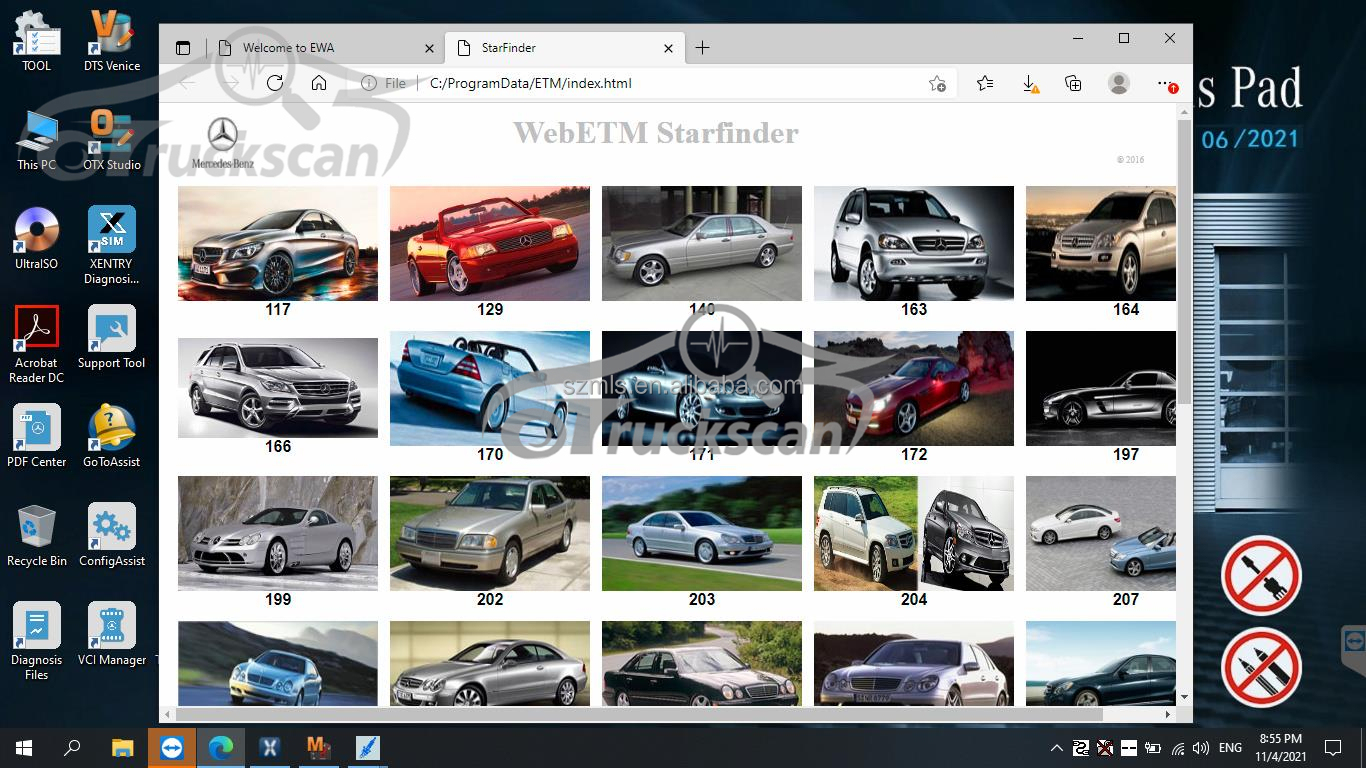Select the model 202 sedan thumbnail
Screen dimensions: 1366x768
tap(490, 533)
